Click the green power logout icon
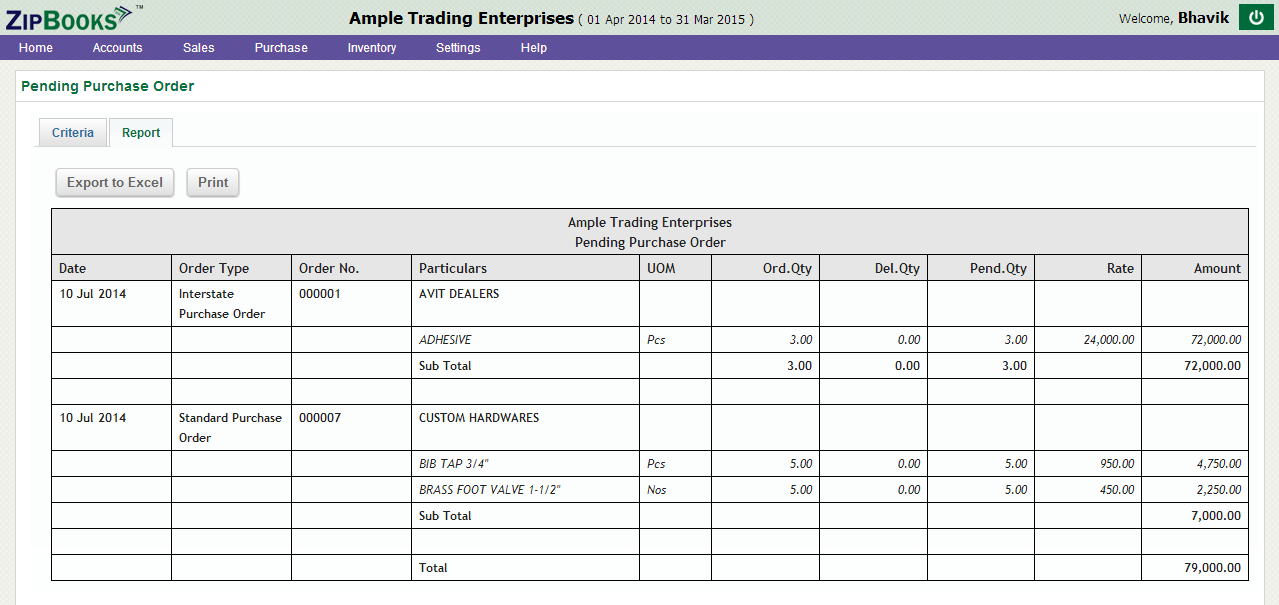The height and width of the screenshot is (605, 1279). 1256,17
